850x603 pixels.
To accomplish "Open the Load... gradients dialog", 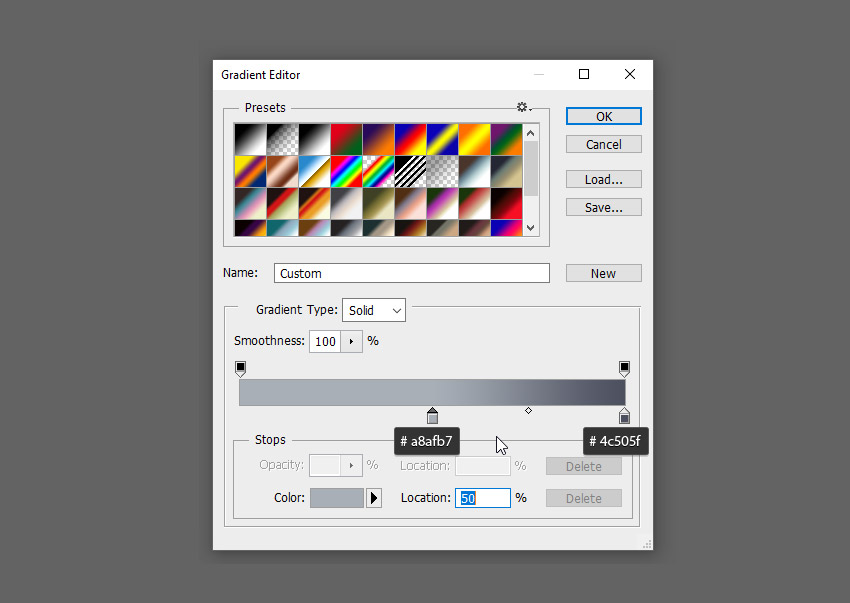I will pyautogui.click(x=603, y=179).
